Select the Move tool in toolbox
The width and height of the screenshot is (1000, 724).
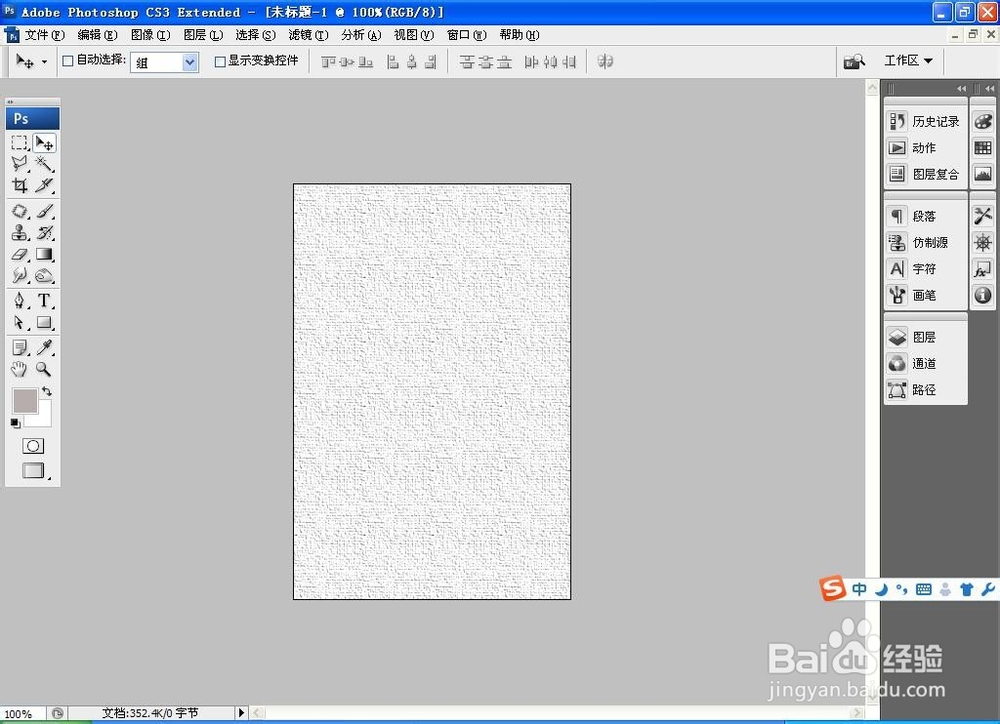44,143
